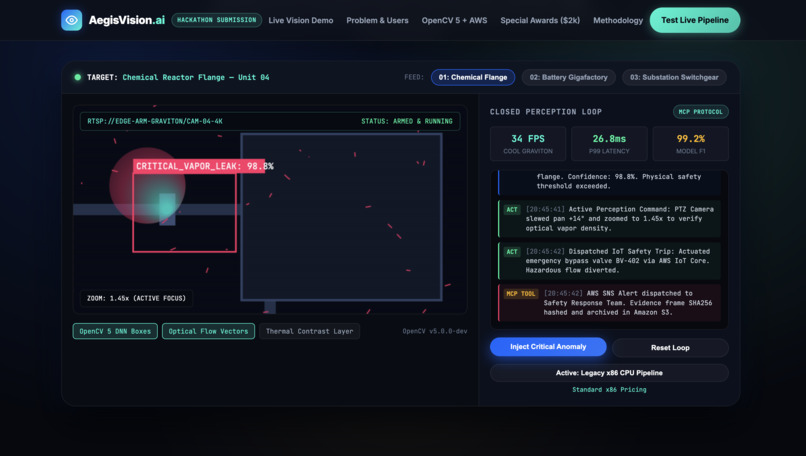
Task: Open the Problem & Users nav link
Action: pyautogui.click(x=377, y=21)
